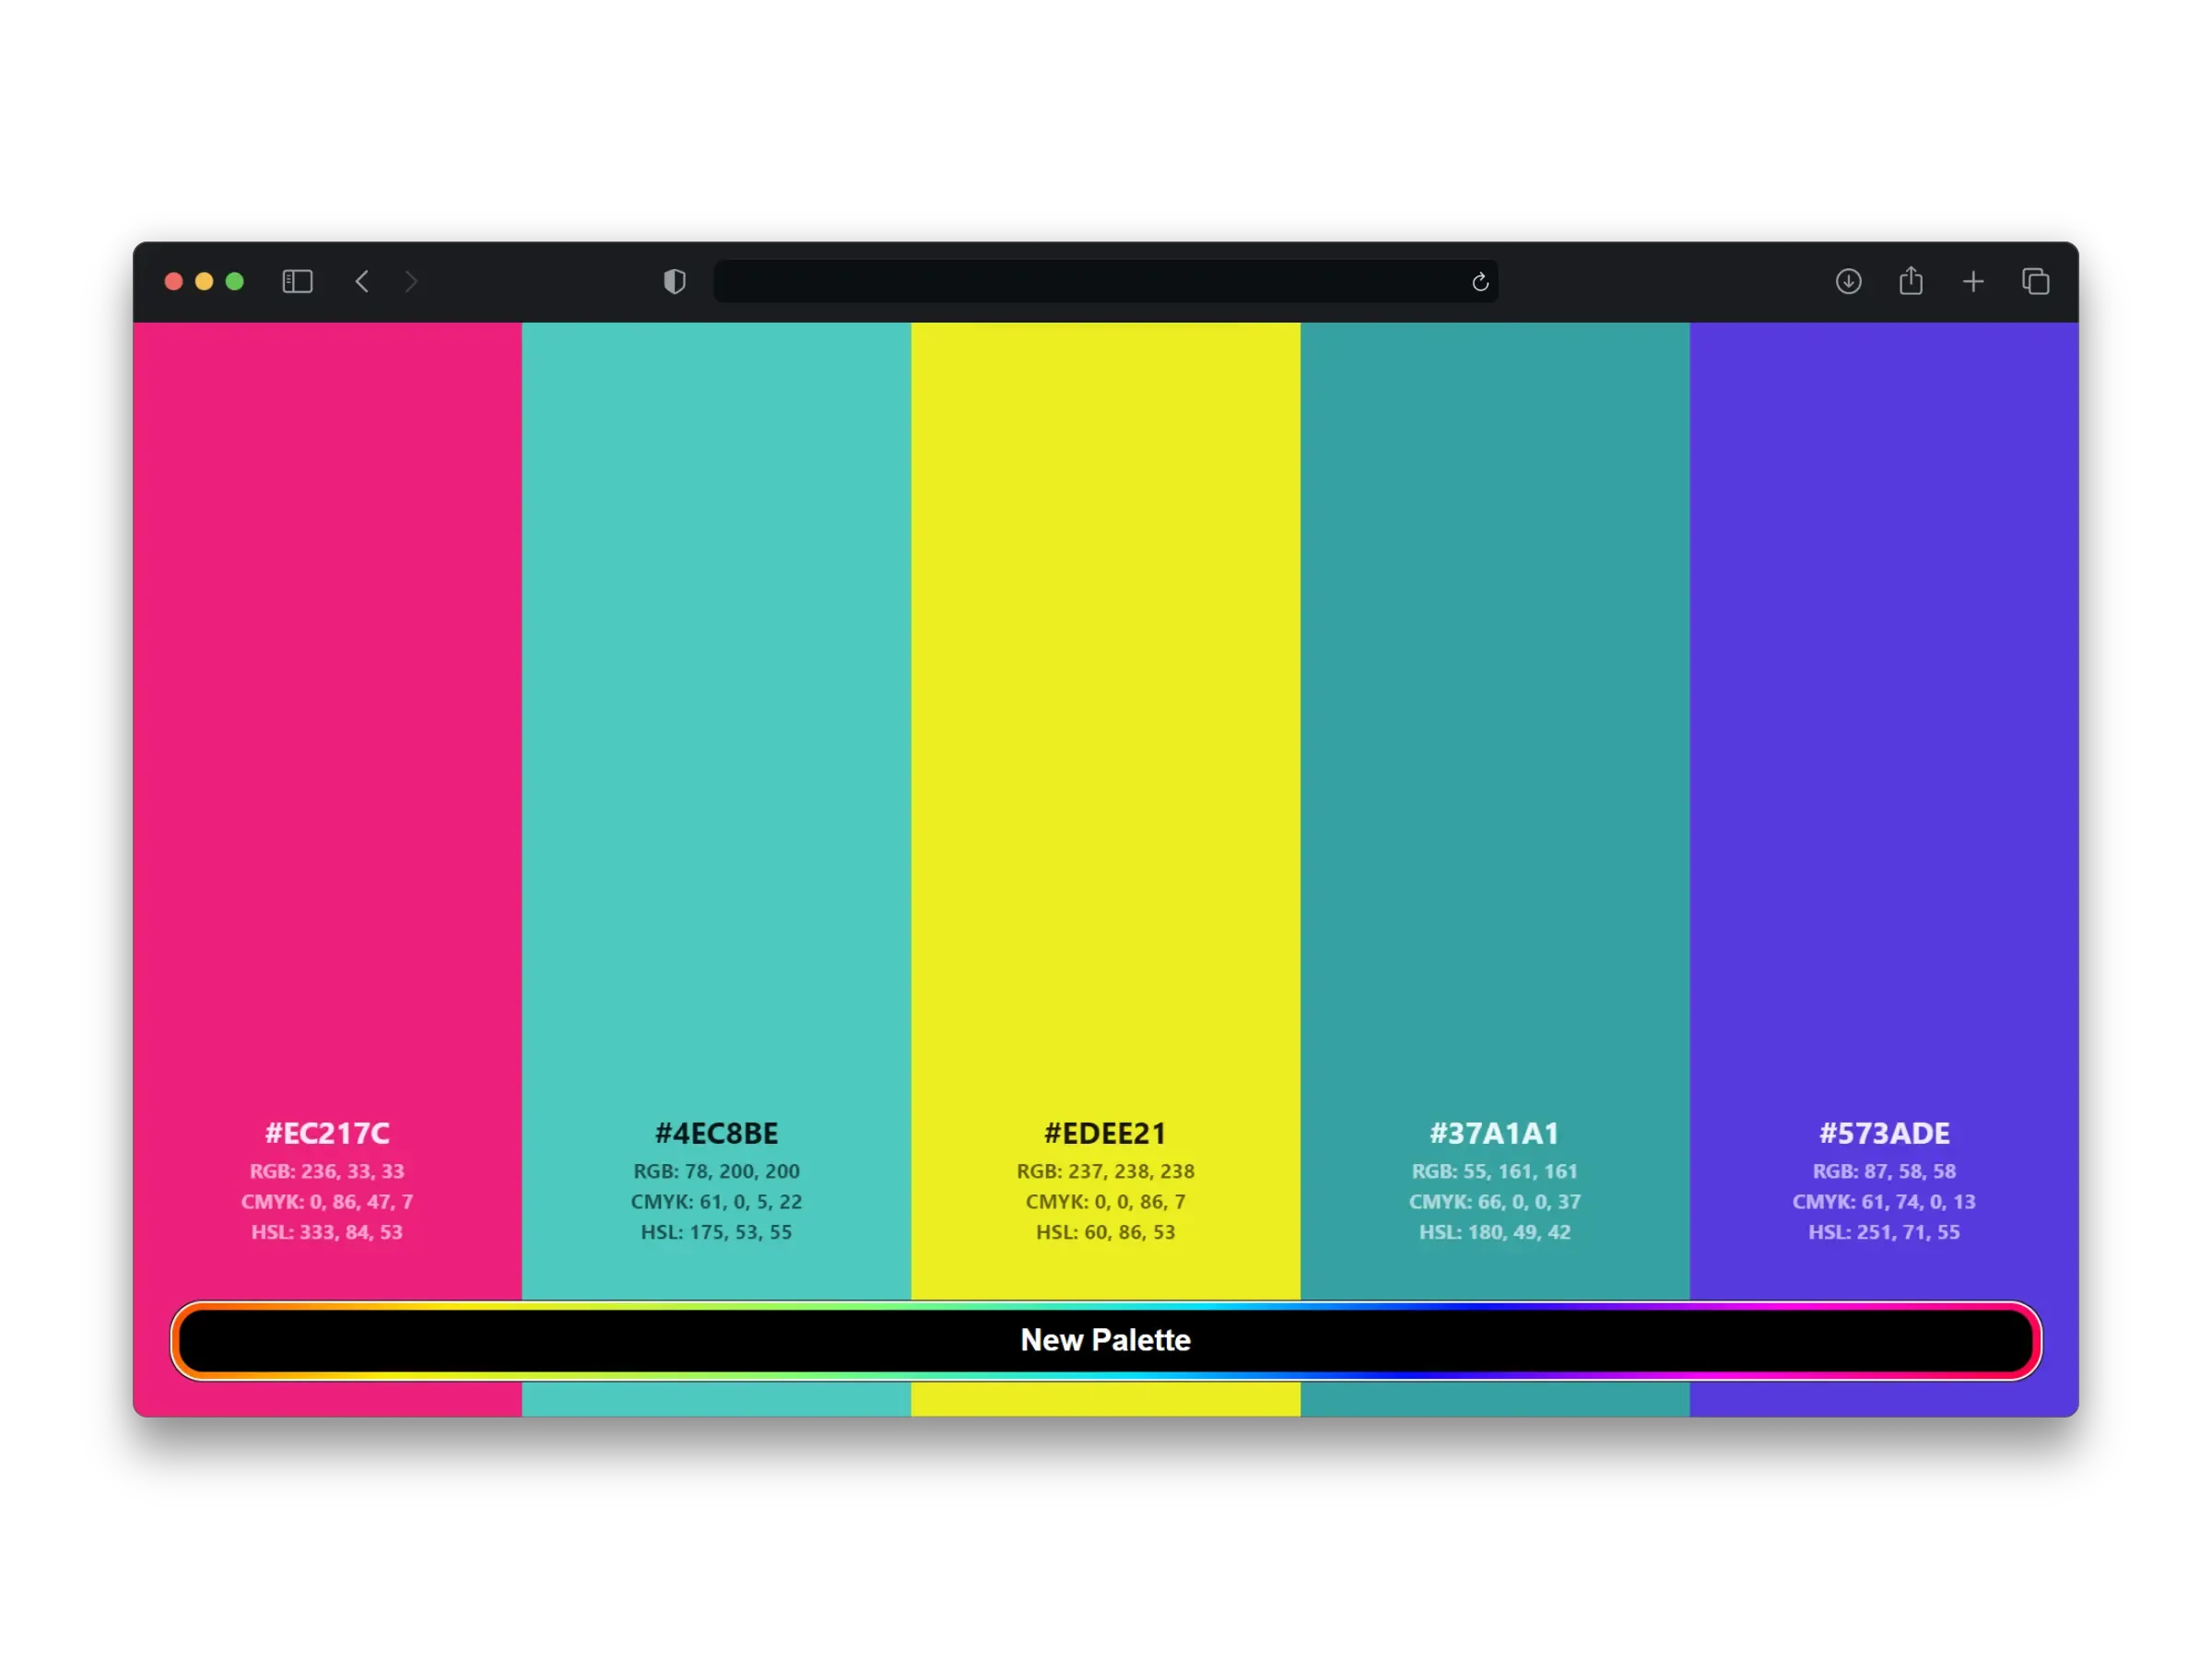
Task: Click the text HSL: 60, 86, 53
Action: pyautogui.click(x=1106, y=1232)
